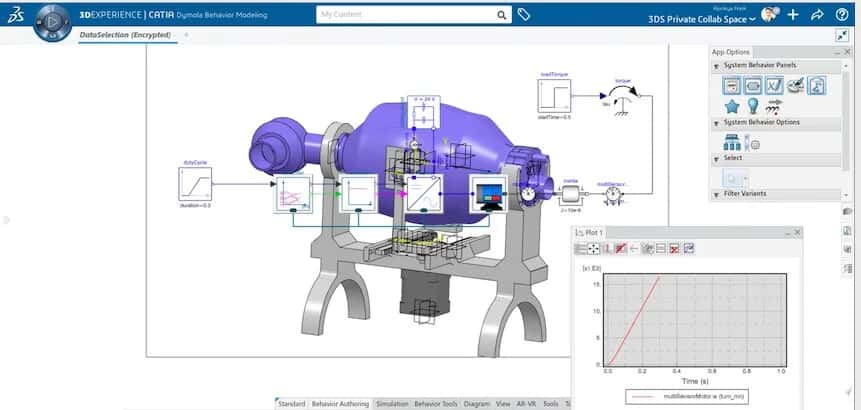This screenshot has width=861, height=410.
Task: Click the red X delete icon in Plot toolbar
Action: 675,249
